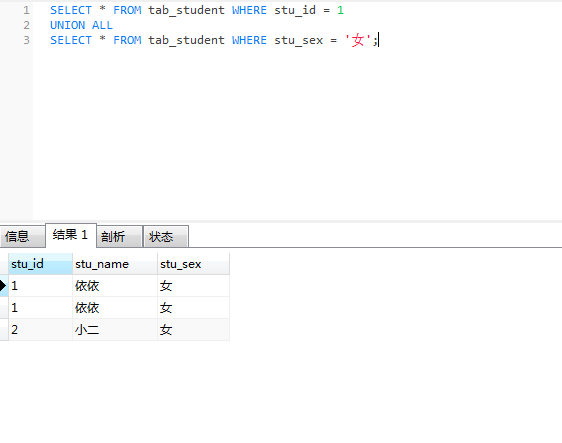This screenshot has width=562, height=443.
Task: Click the stu_id column header
Action: coord(40,264)
